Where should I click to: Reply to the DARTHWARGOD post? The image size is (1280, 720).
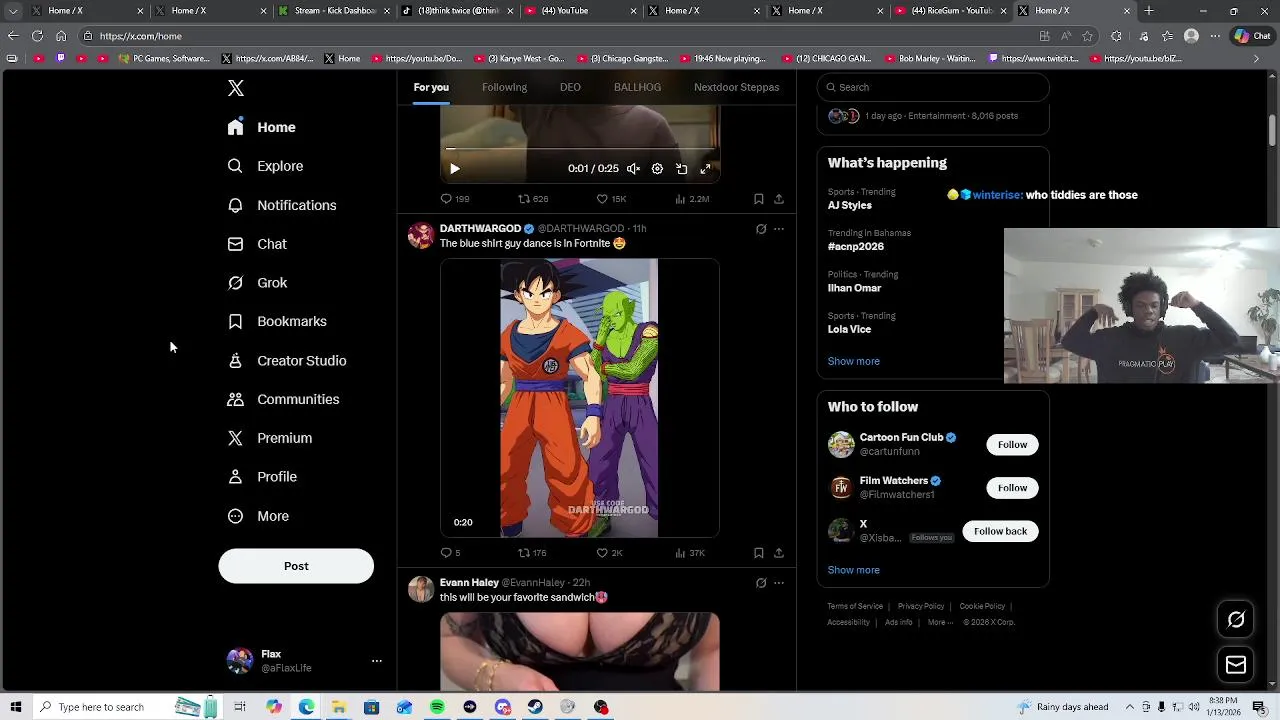coord(450,553)
